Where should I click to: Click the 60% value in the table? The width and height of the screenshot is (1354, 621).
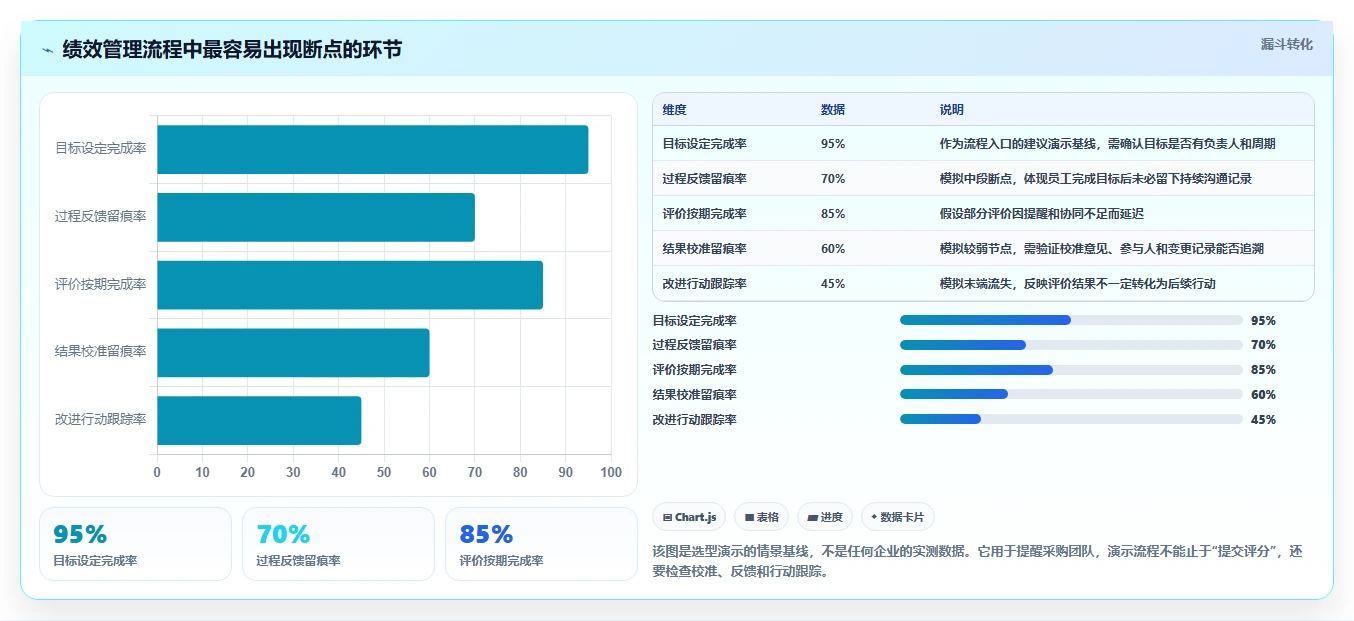click(x=833, y=249)
